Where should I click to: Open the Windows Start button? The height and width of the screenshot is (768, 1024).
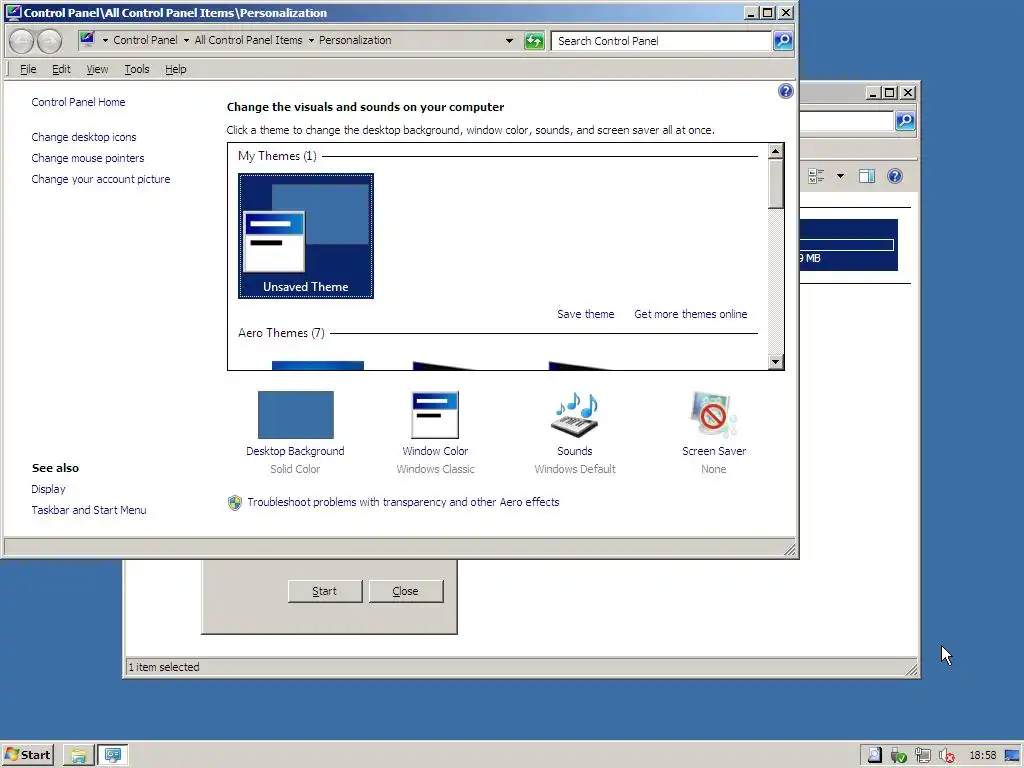[x=27, y=755]
